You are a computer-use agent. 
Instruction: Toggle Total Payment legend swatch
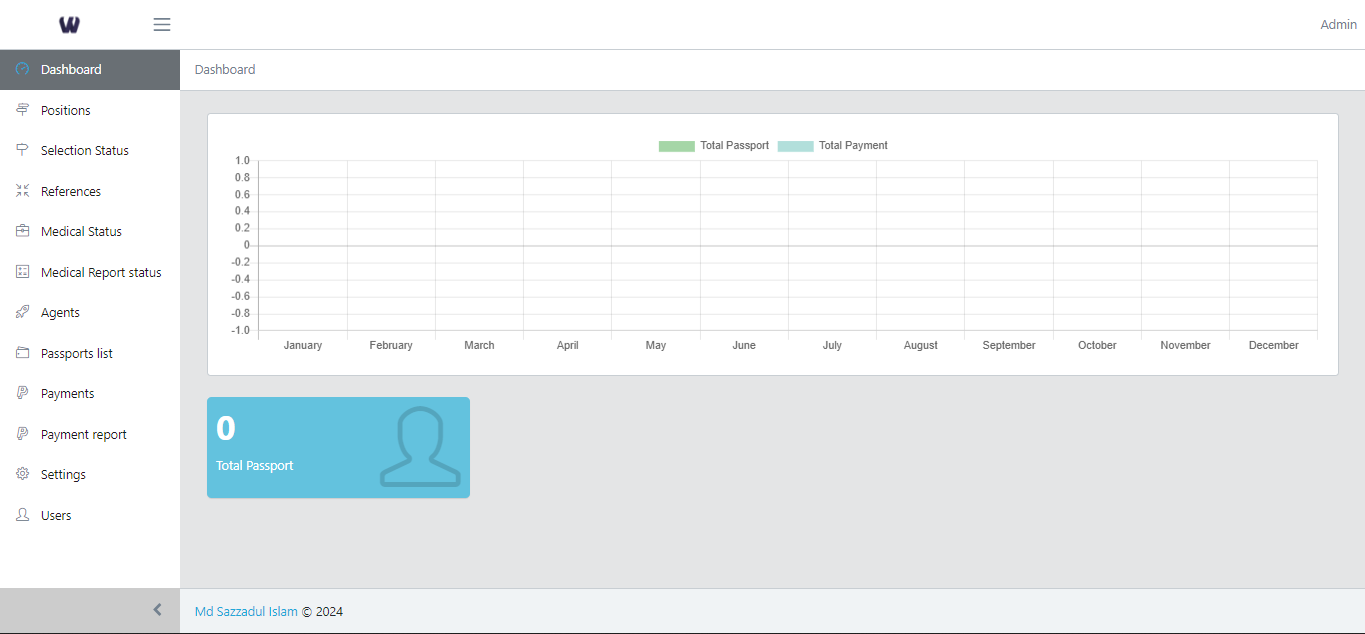coord(795,146)
